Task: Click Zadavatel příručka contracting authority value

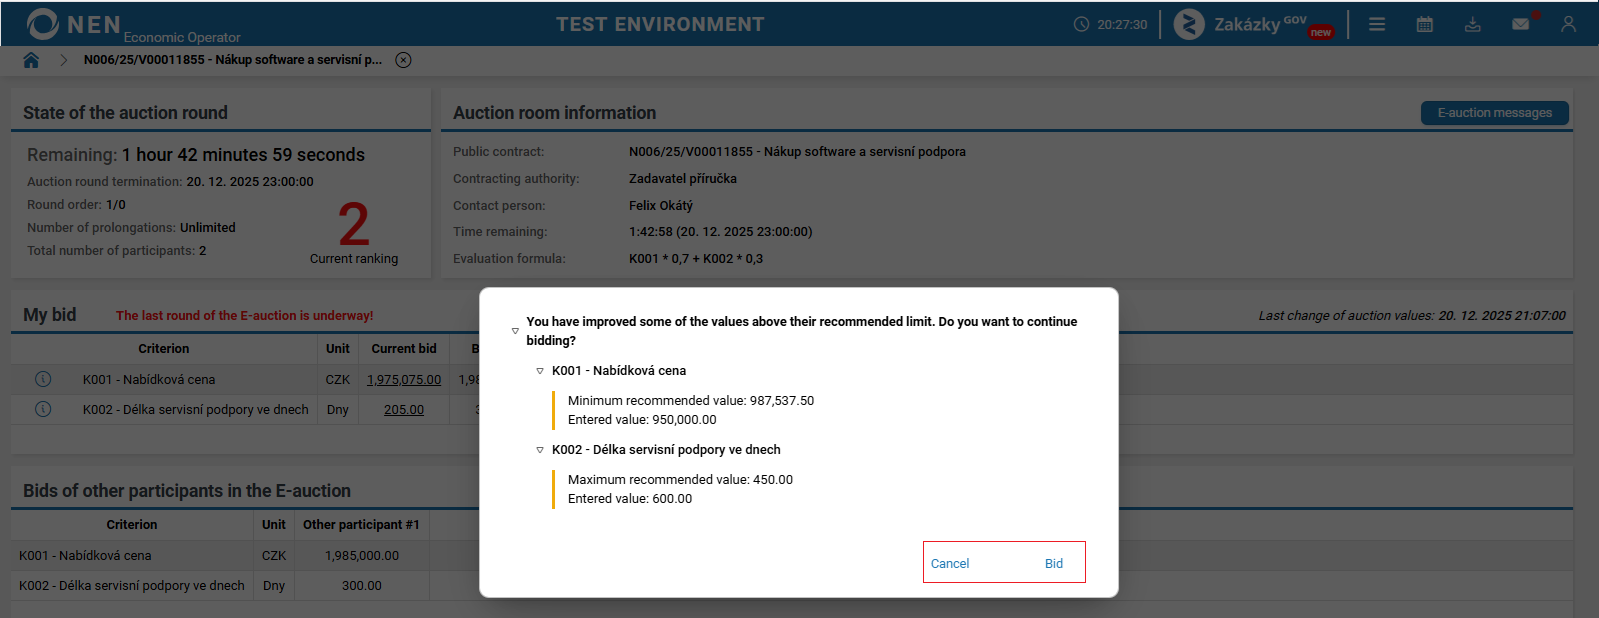Action: (x=683, y=179)
